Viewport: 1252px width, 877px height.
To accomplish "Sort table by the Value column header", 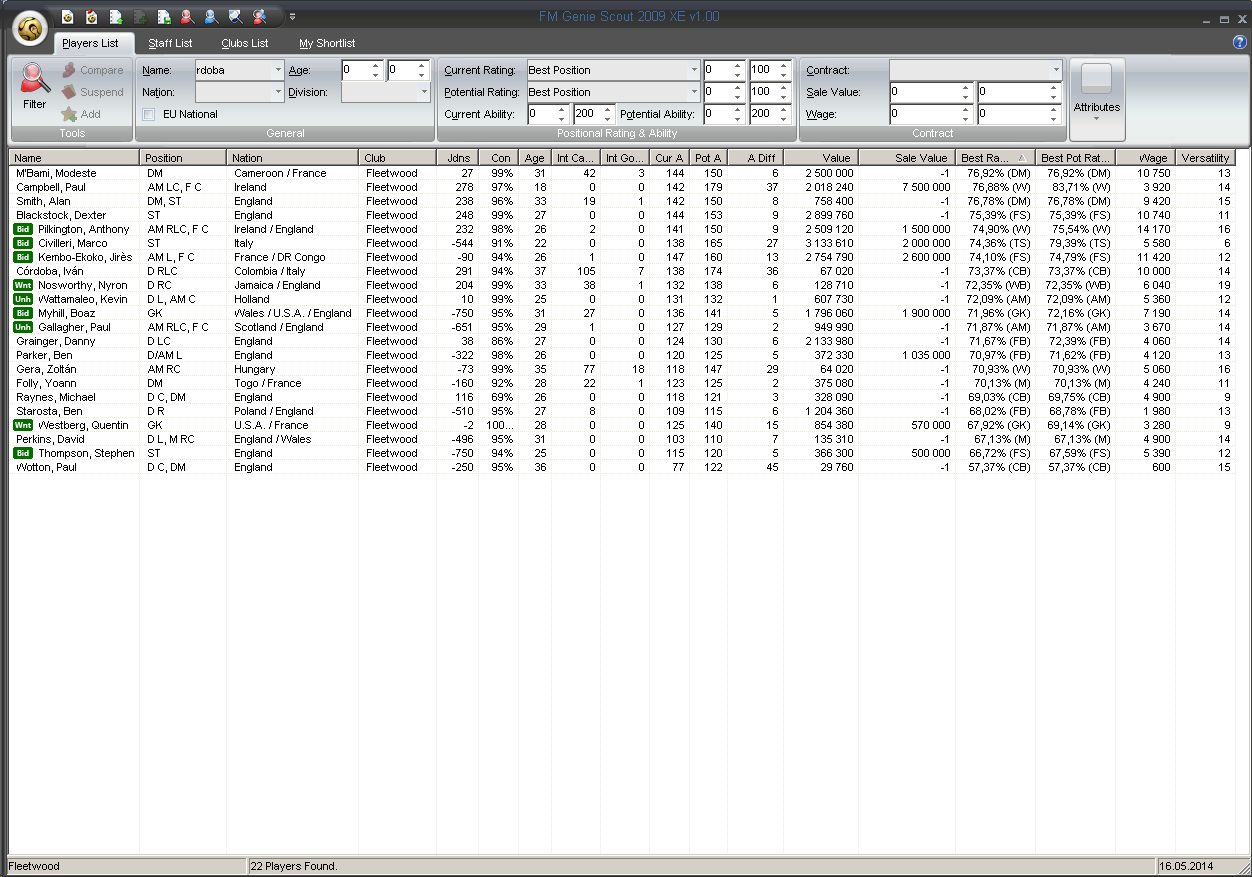I will [820, 158].
